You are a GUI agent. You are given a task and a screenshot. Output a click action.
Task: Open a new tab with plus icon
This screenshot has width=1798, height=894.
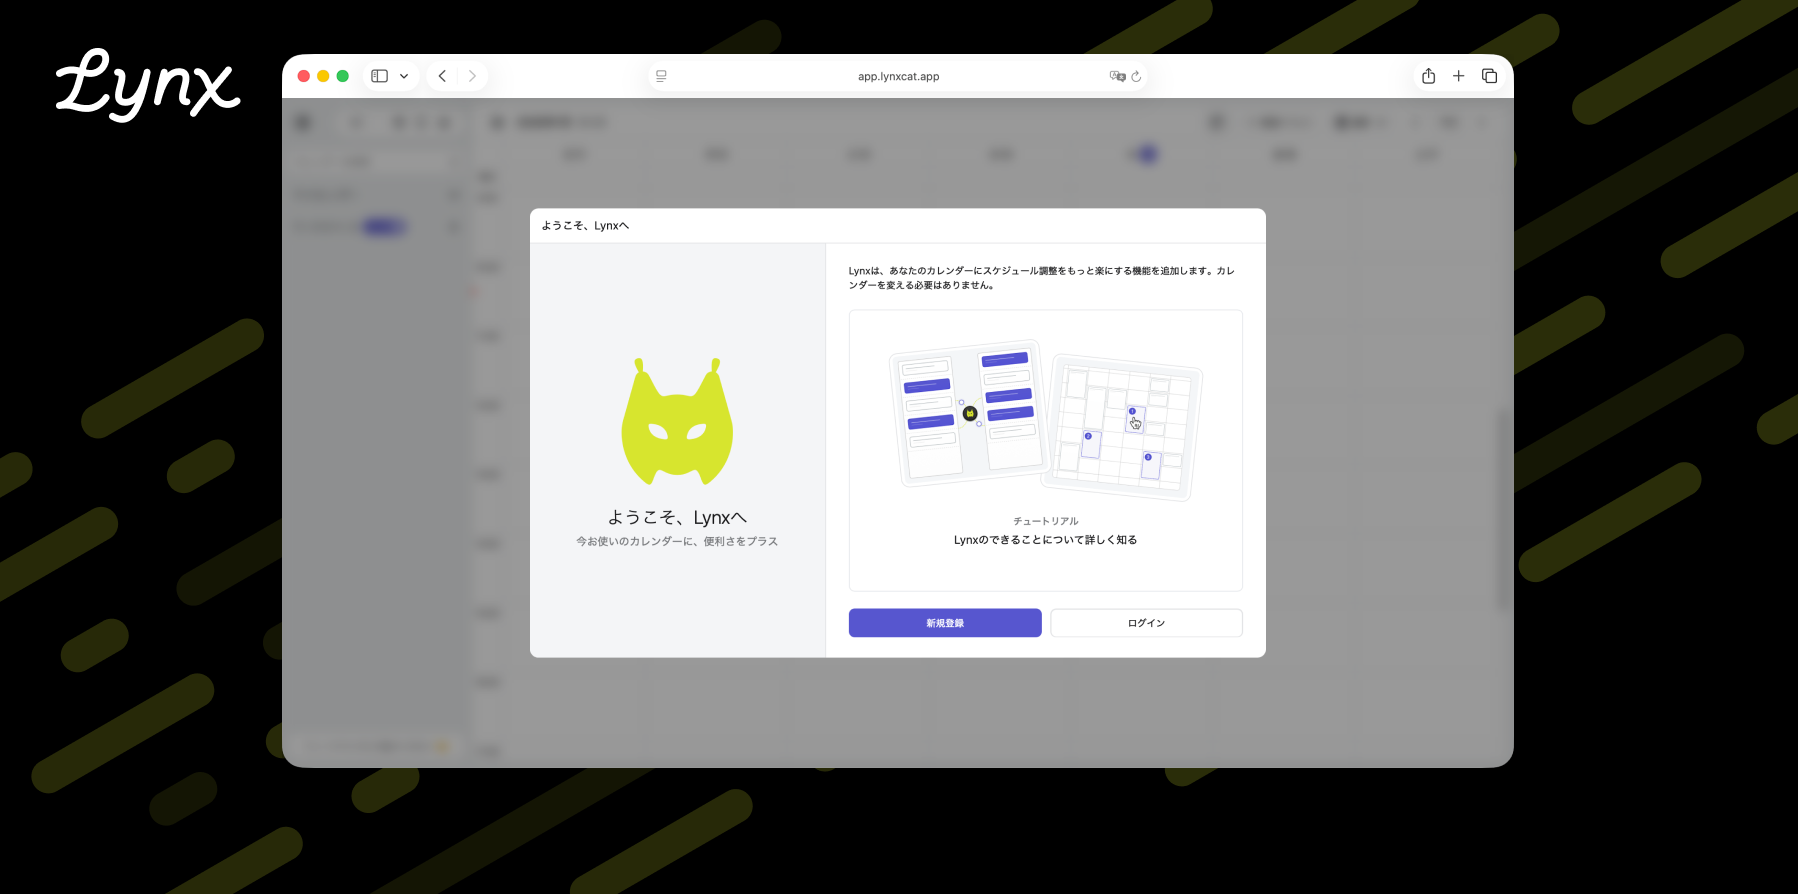(1459, 76)
